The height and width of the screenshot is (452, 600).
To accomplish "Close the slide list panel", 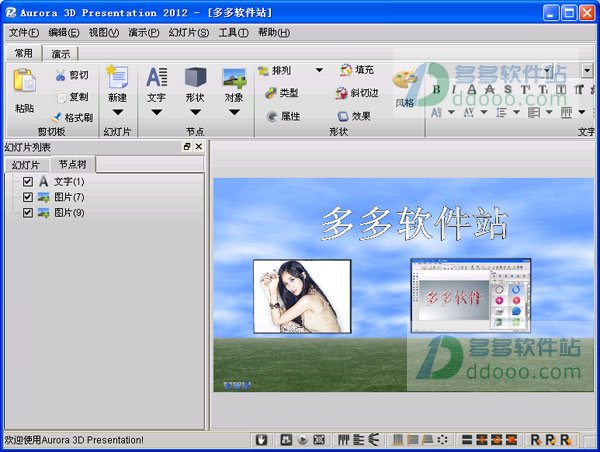I will coord(199,147).
